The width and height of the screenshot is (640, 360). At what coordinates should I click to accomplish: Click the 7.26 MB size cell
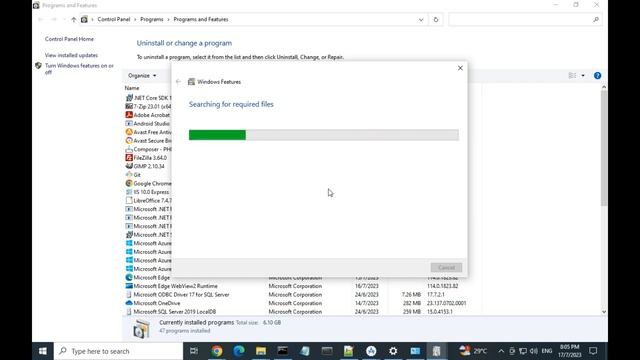[411, 295]
